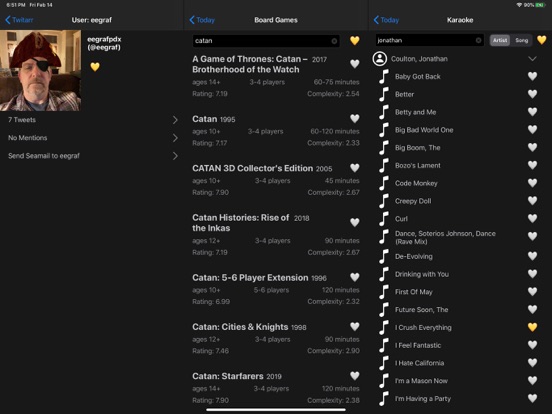Favorite A Game of Thrones: Catan heart
This screenshot has height=414, width=552.
pos(355,64)
